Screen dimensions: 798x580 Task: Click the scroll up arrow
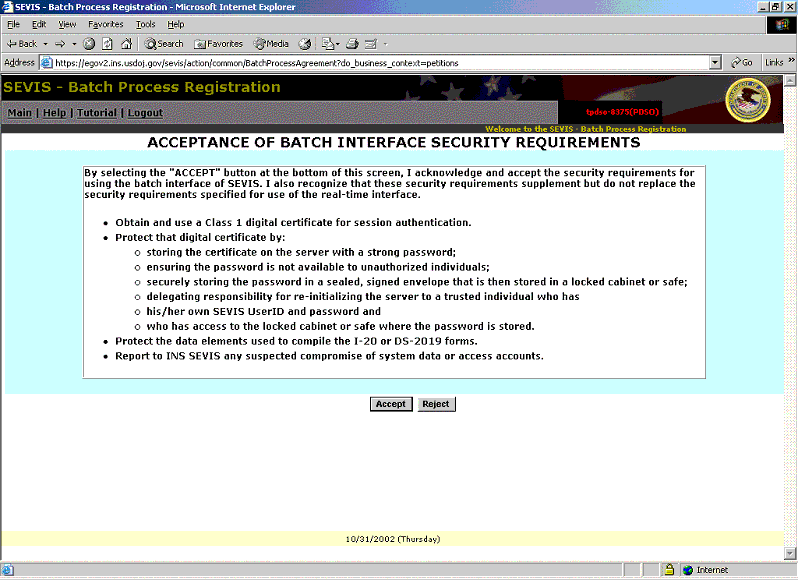point(790,80)
